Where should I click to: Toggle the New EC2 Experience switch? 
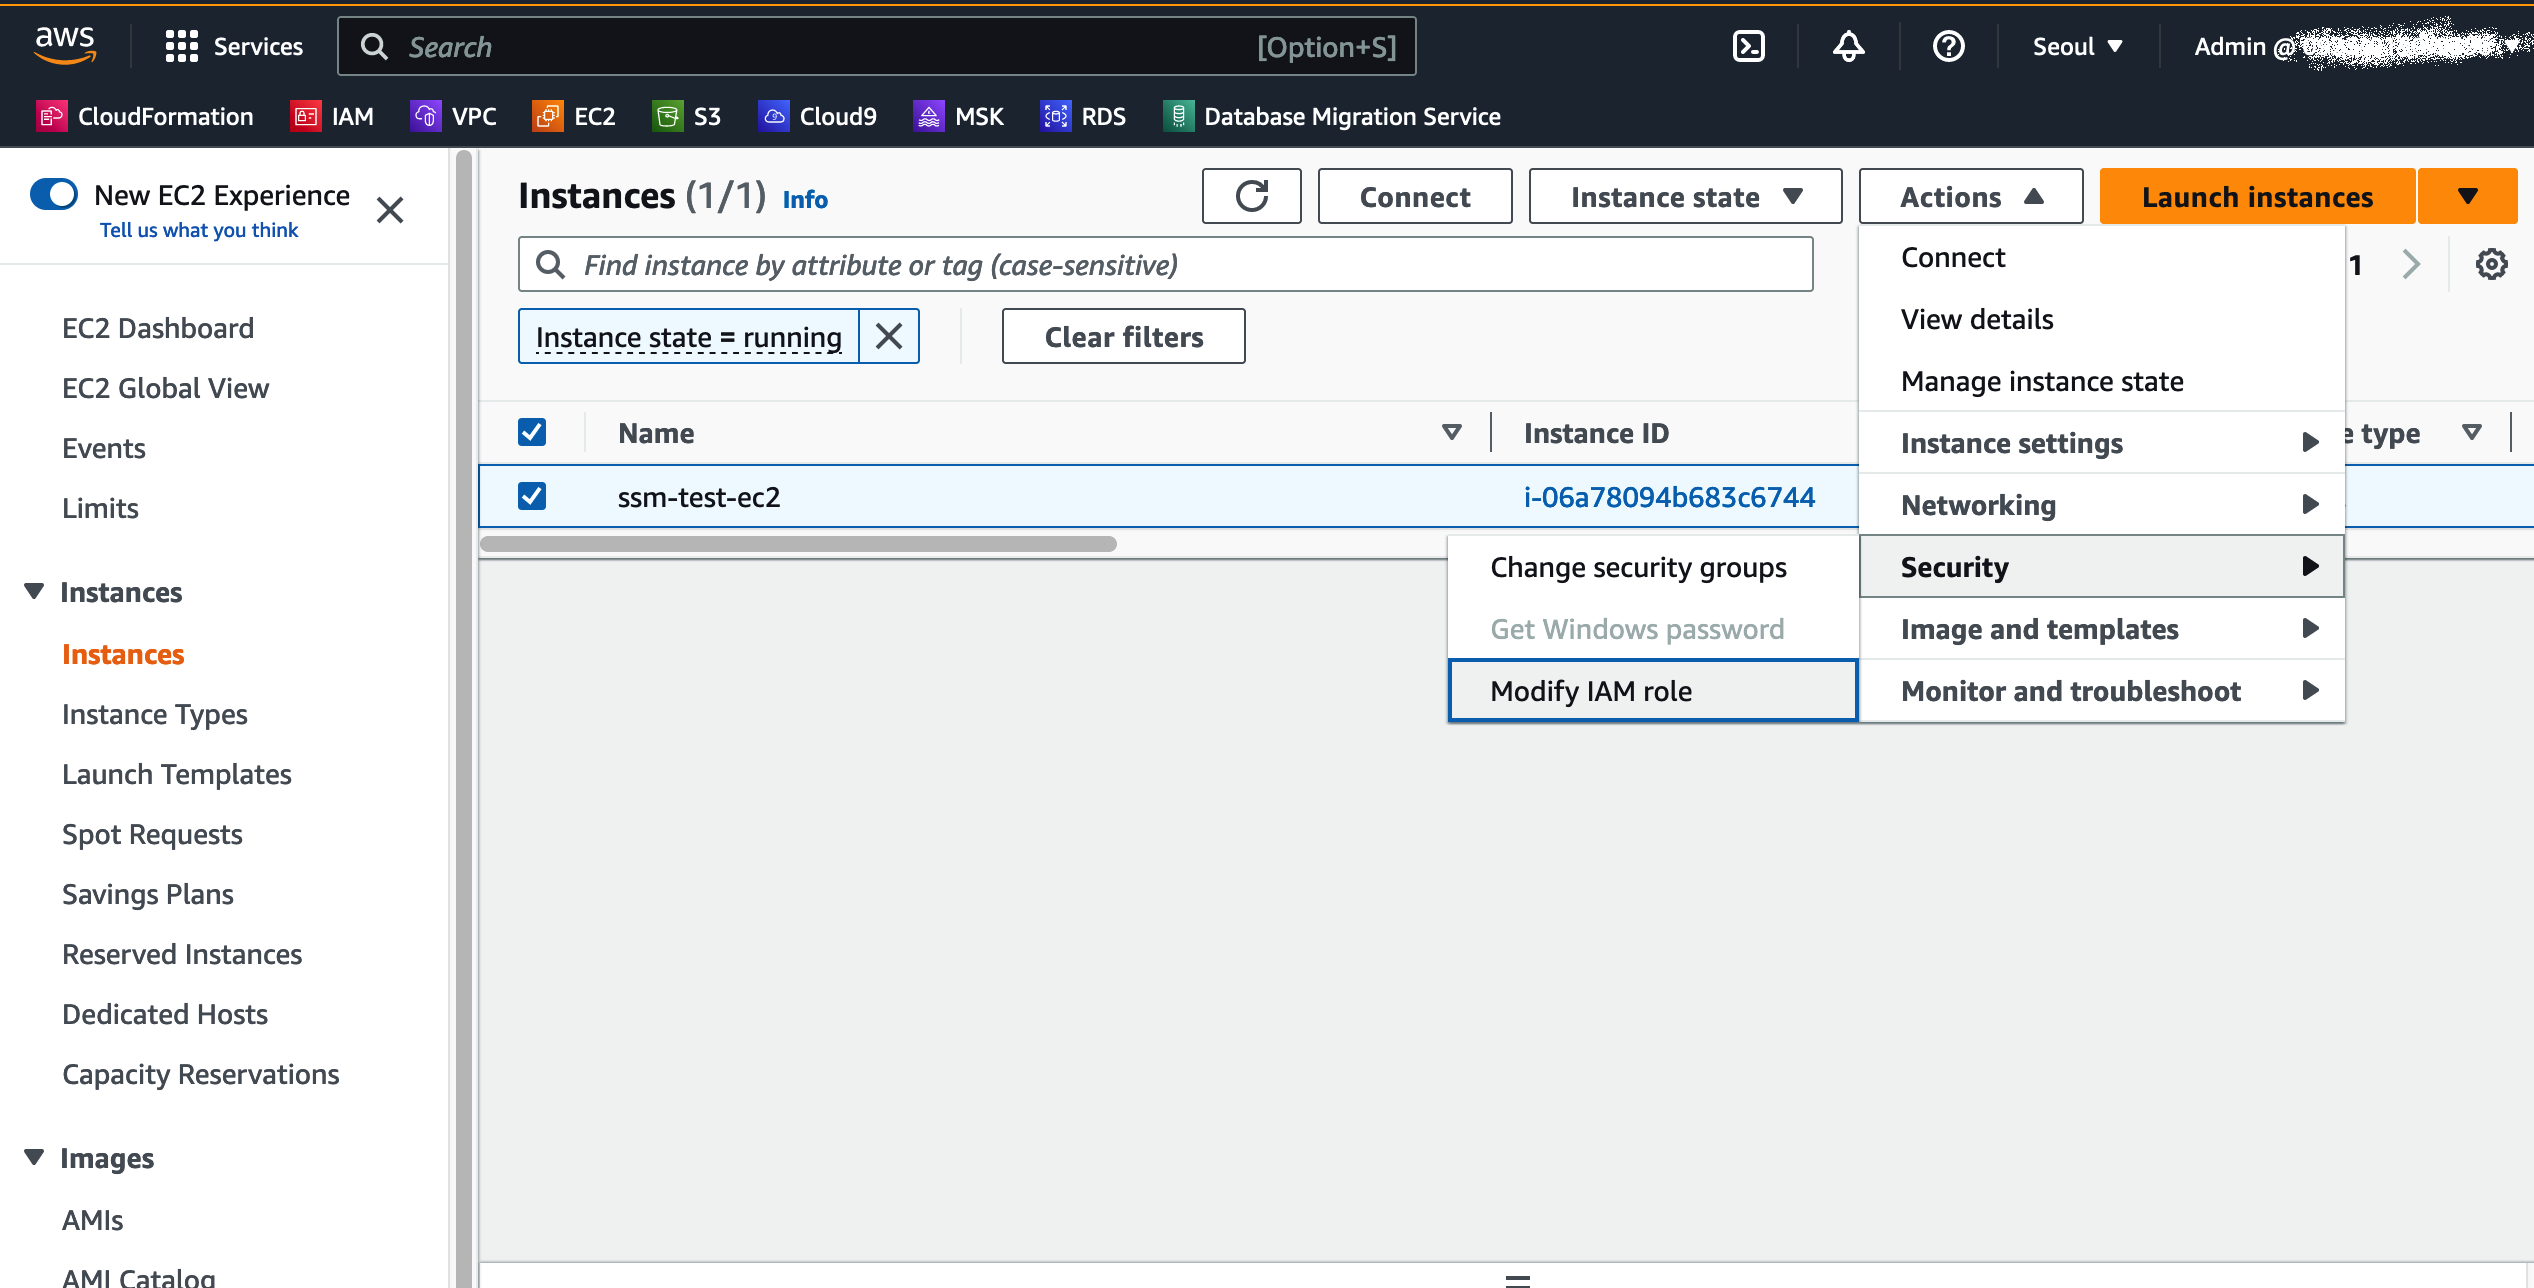[54, 194]
